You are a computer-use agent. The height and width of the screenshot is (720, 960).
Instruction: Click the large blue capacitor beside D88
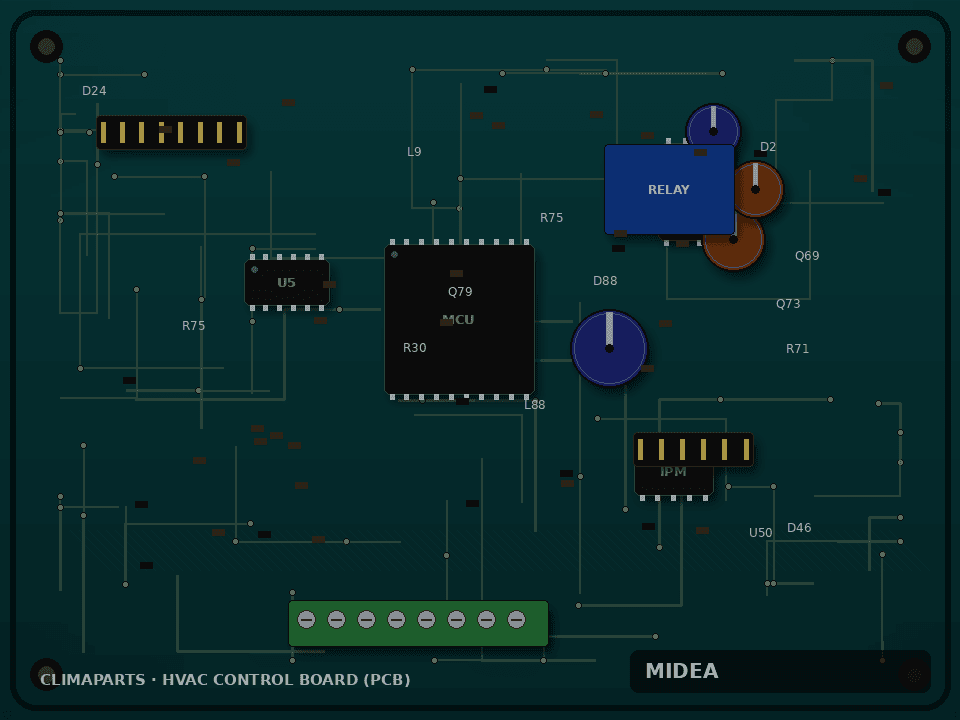point(609,348)
